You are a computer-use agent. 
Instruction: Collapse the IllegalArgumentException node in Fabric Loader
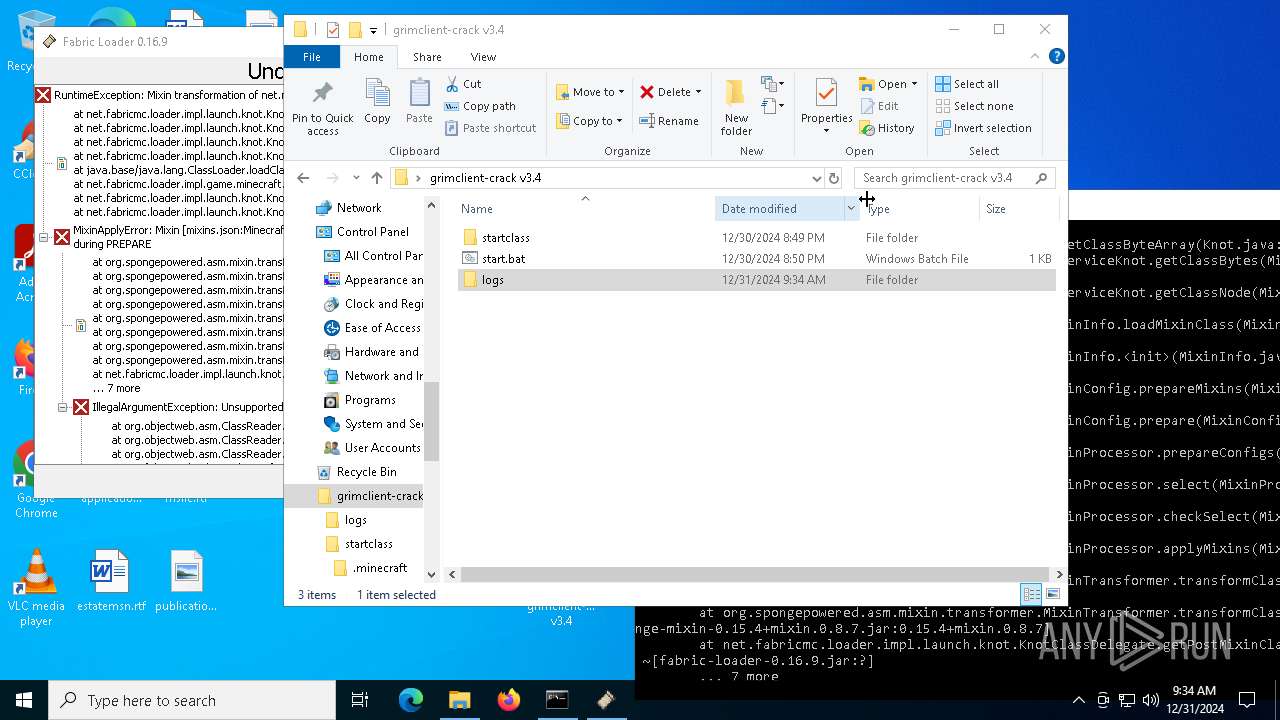[63, 407]
